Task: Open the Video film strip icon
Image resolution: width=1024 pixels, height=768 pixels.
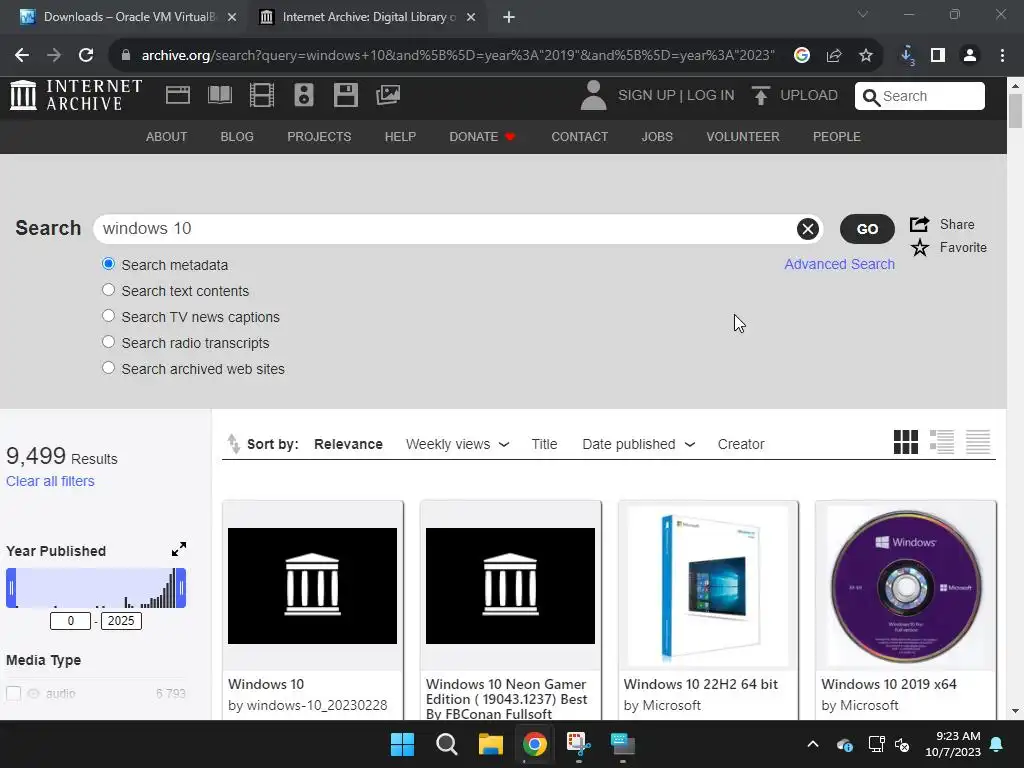Action: click(x=261, y=95)
